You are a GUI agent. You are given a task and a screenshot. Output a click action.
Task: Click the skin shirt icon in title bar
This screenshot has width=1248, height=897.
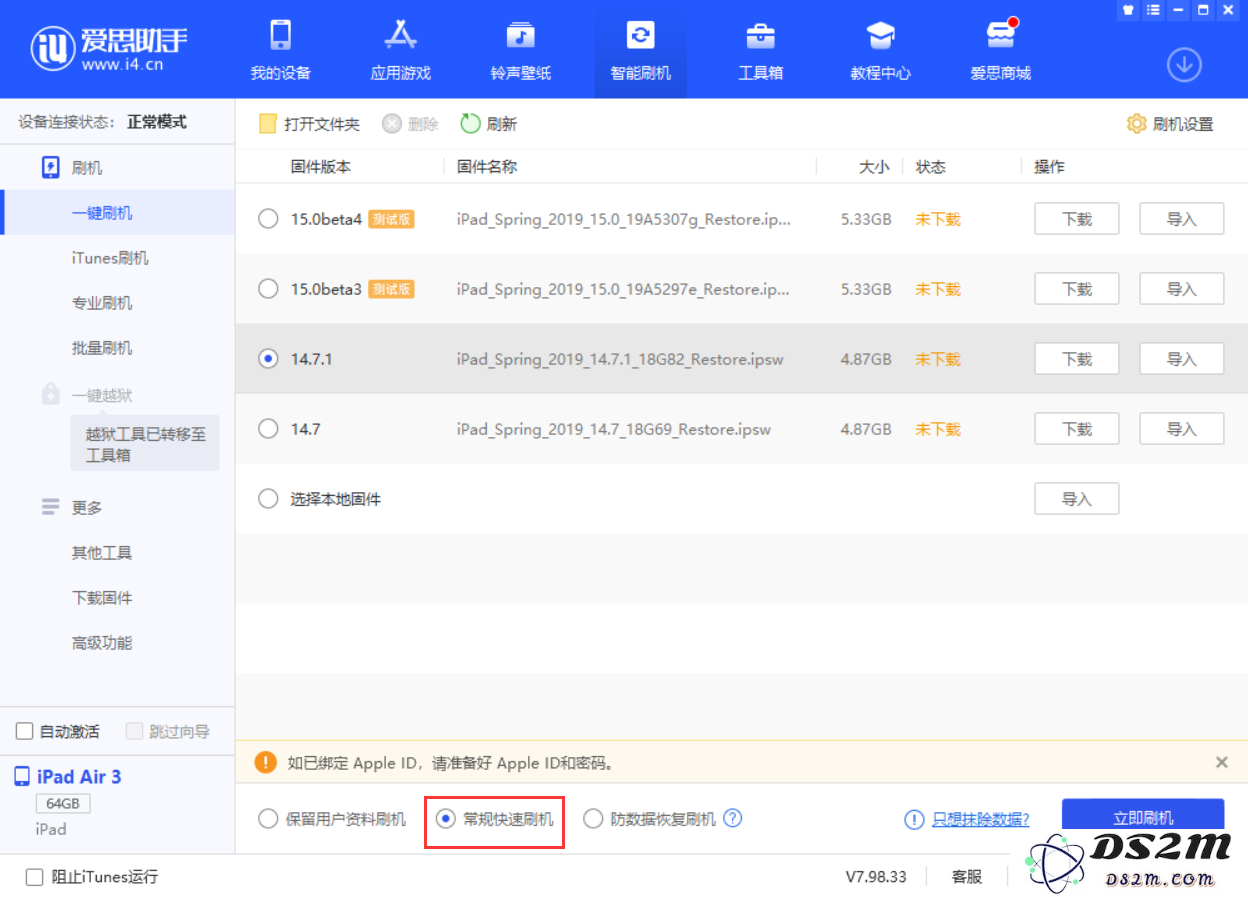(x=1129, y=10)
